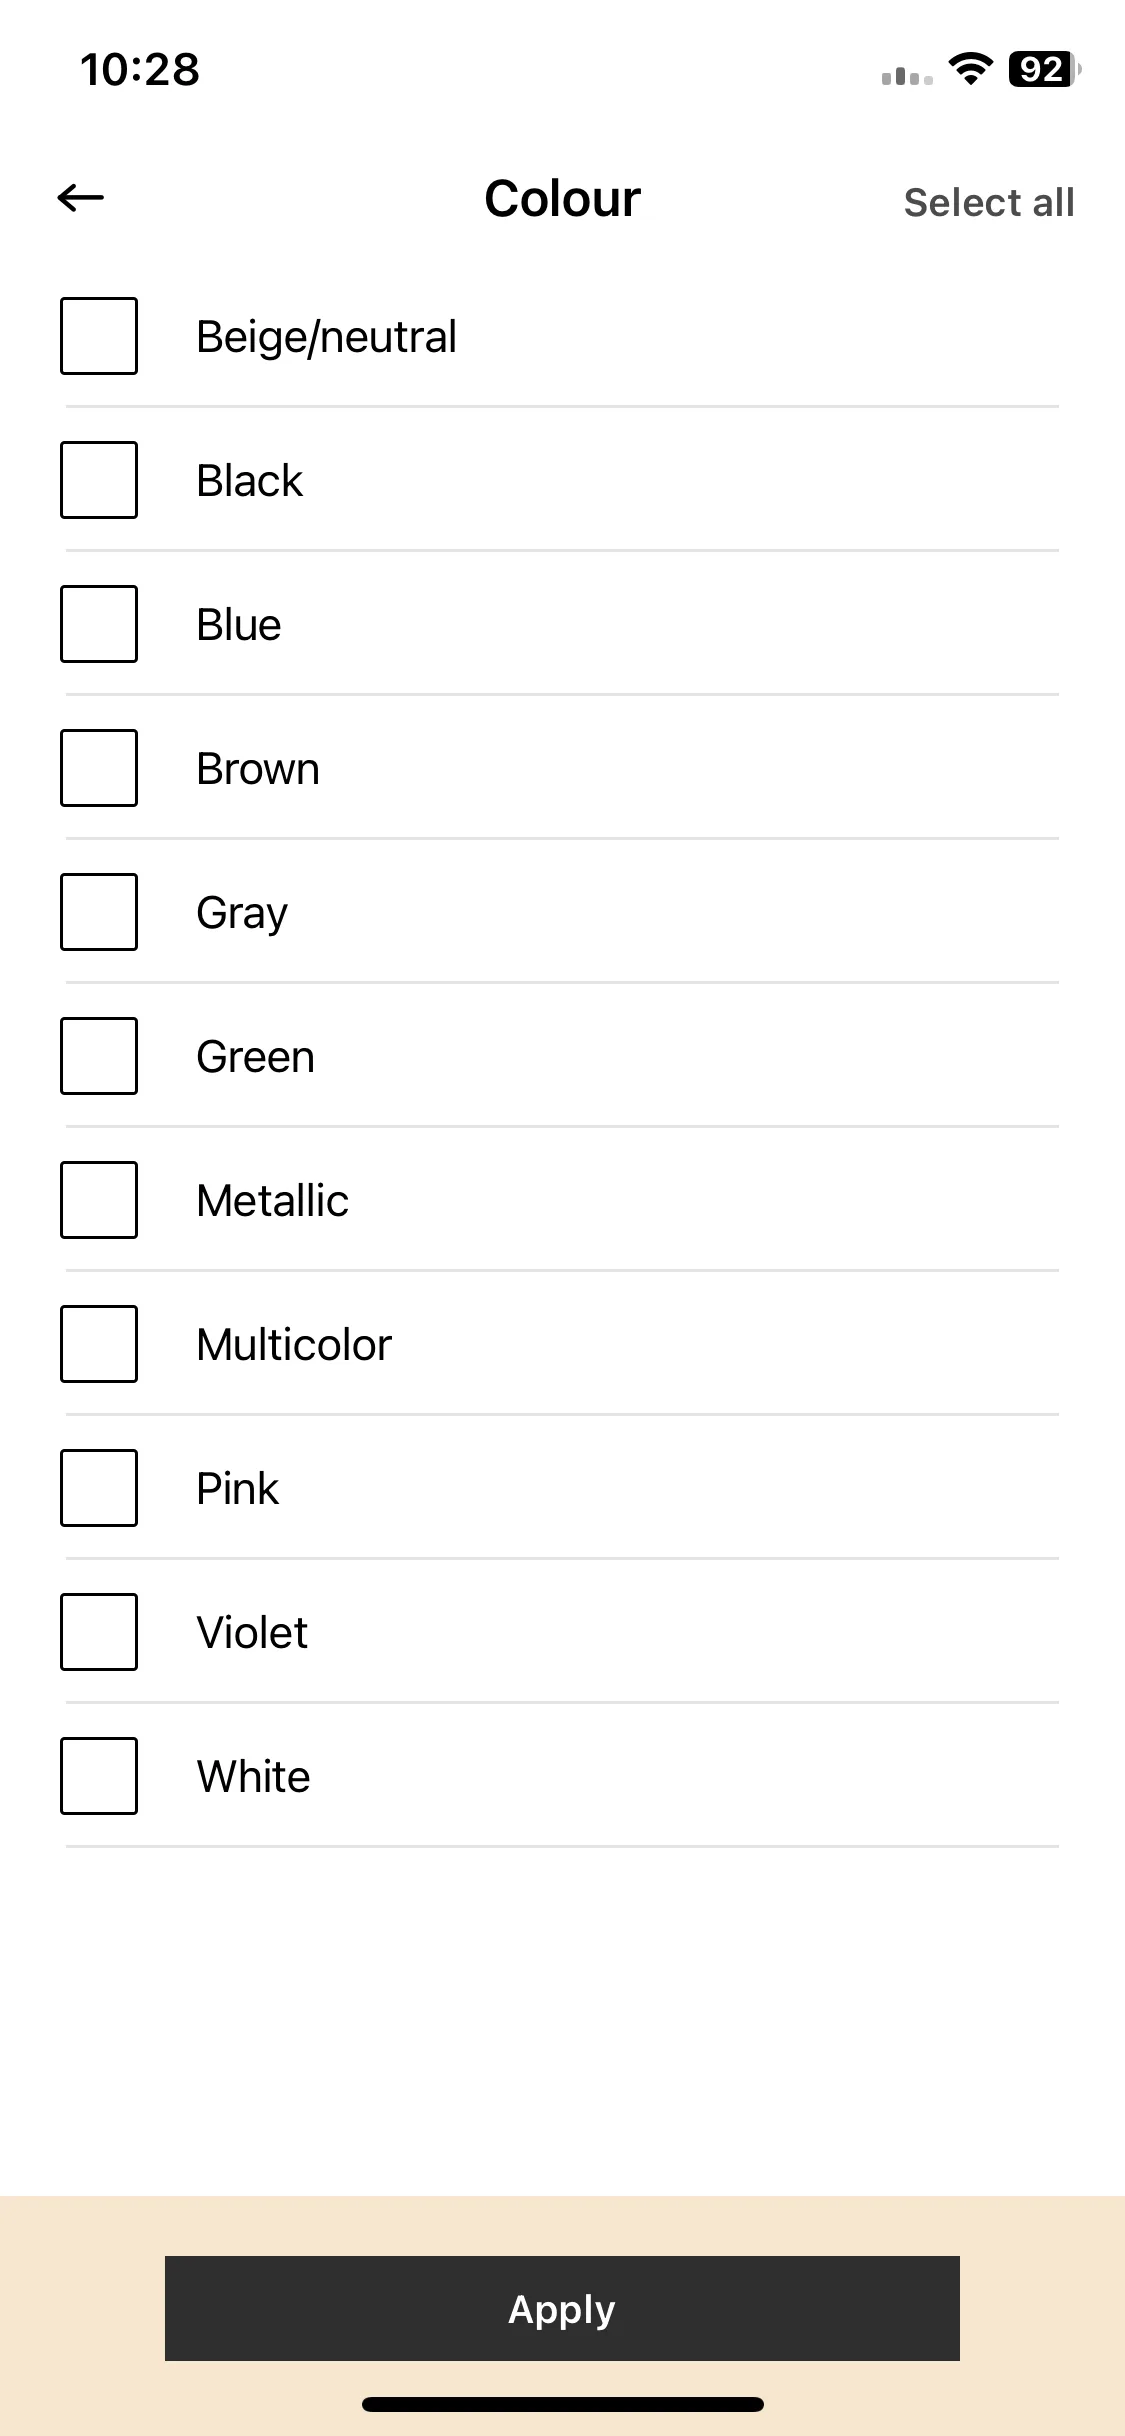The image size is (1125, 2436).
Task: Tap the Metallic label text
Action: 272,1200
